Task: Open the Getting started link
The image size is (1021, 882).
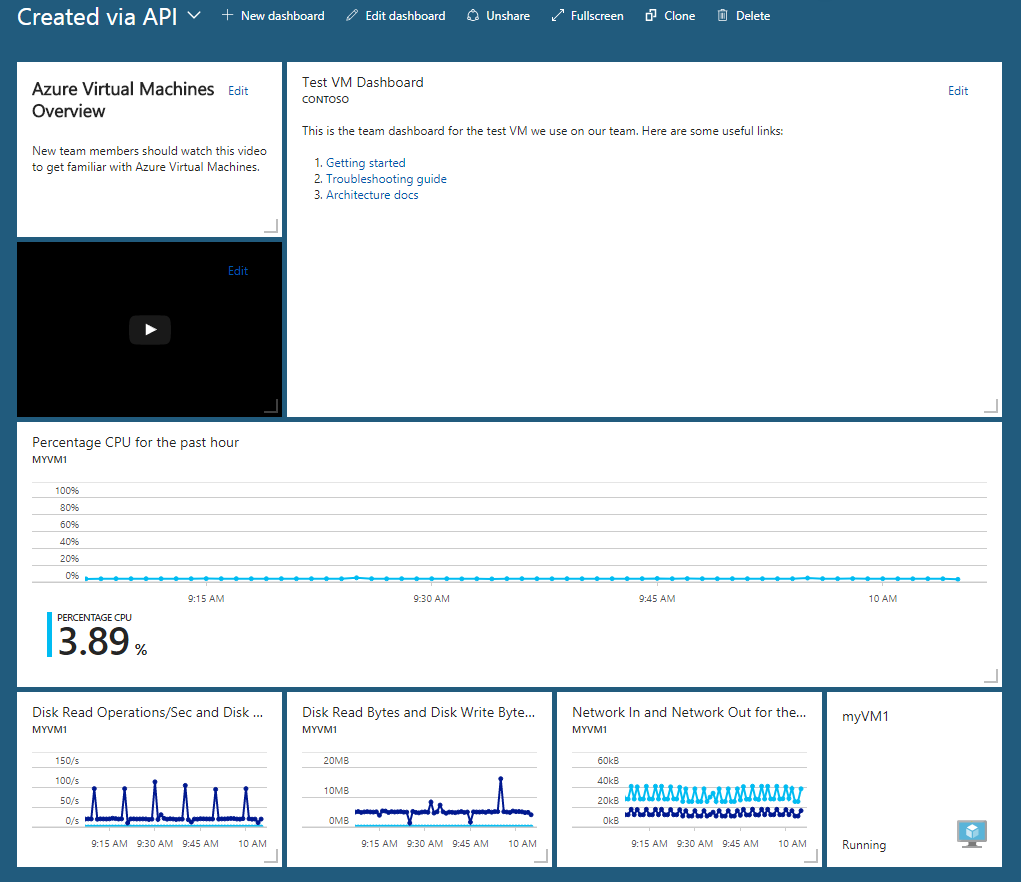Action: pyautogui.click(x=365, y=163)
